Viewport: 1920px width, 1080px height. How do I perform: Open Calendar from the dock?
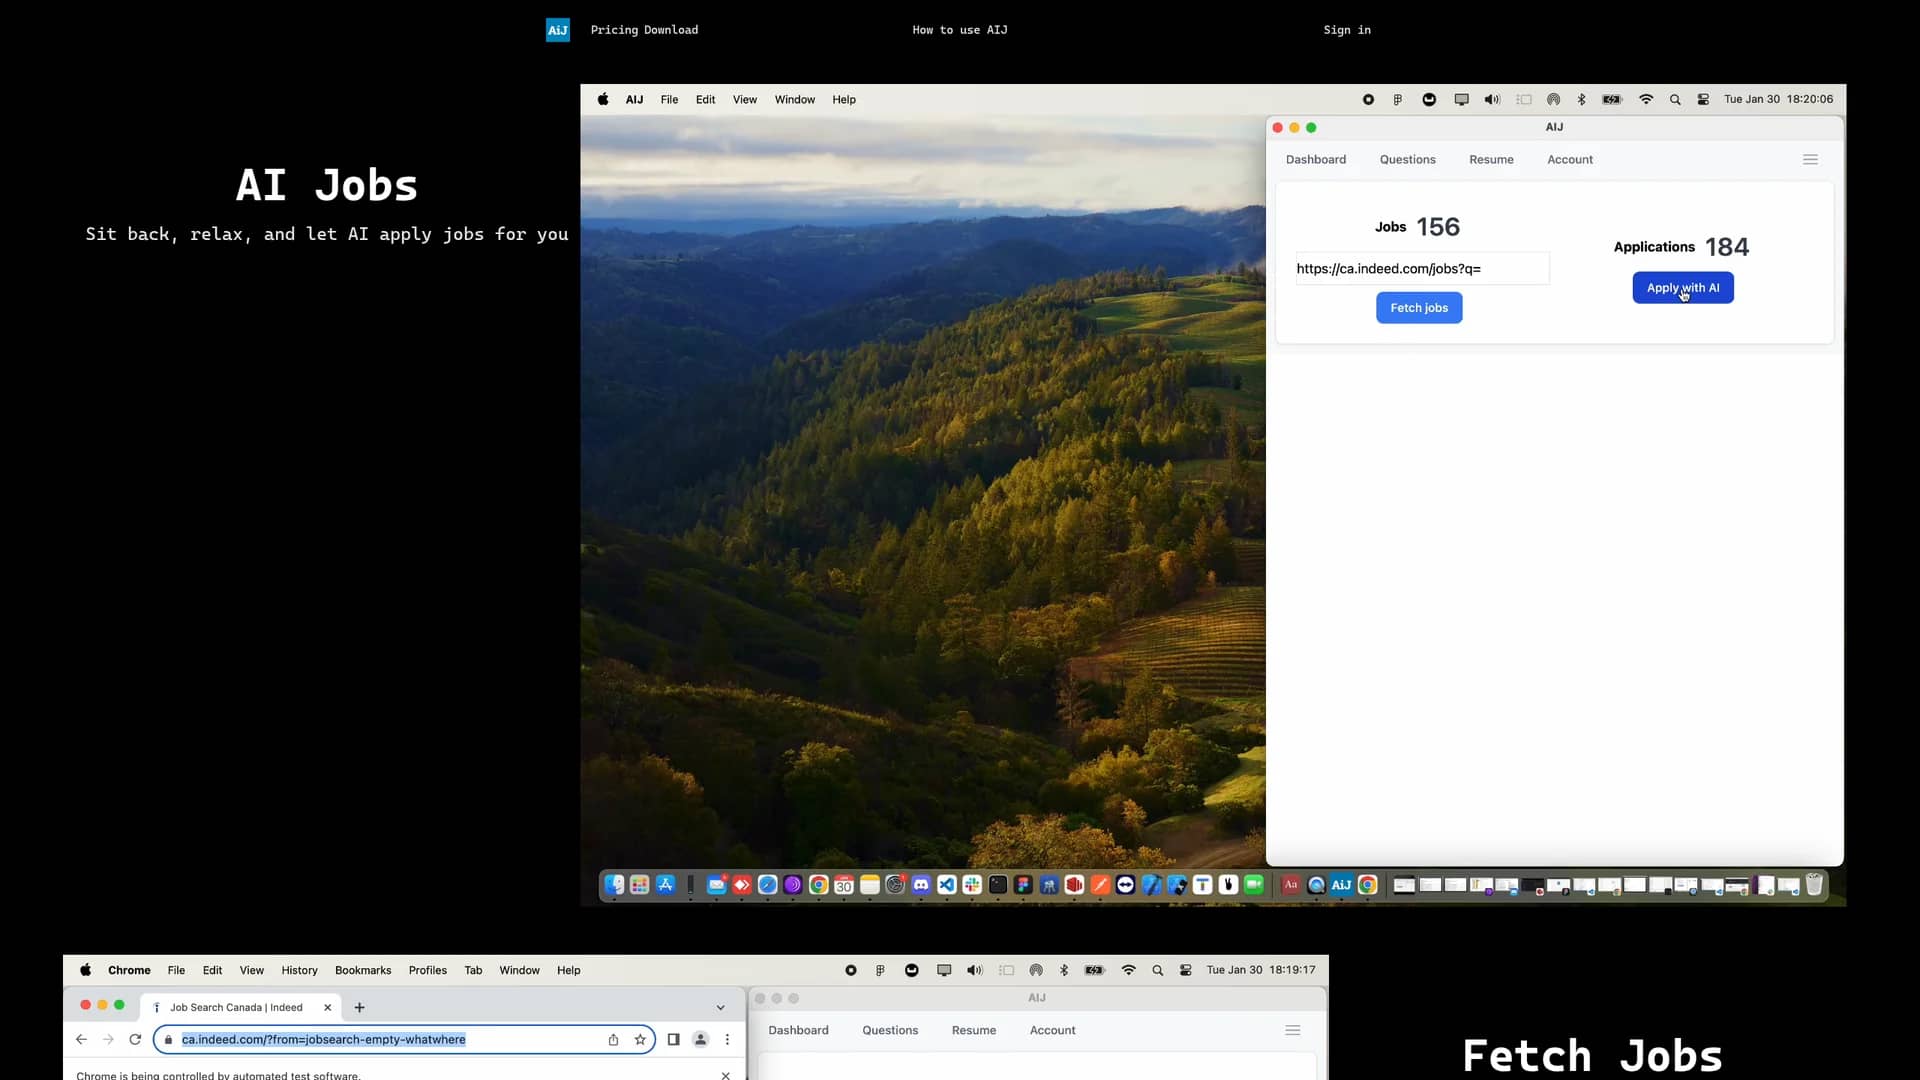(844, 885)
